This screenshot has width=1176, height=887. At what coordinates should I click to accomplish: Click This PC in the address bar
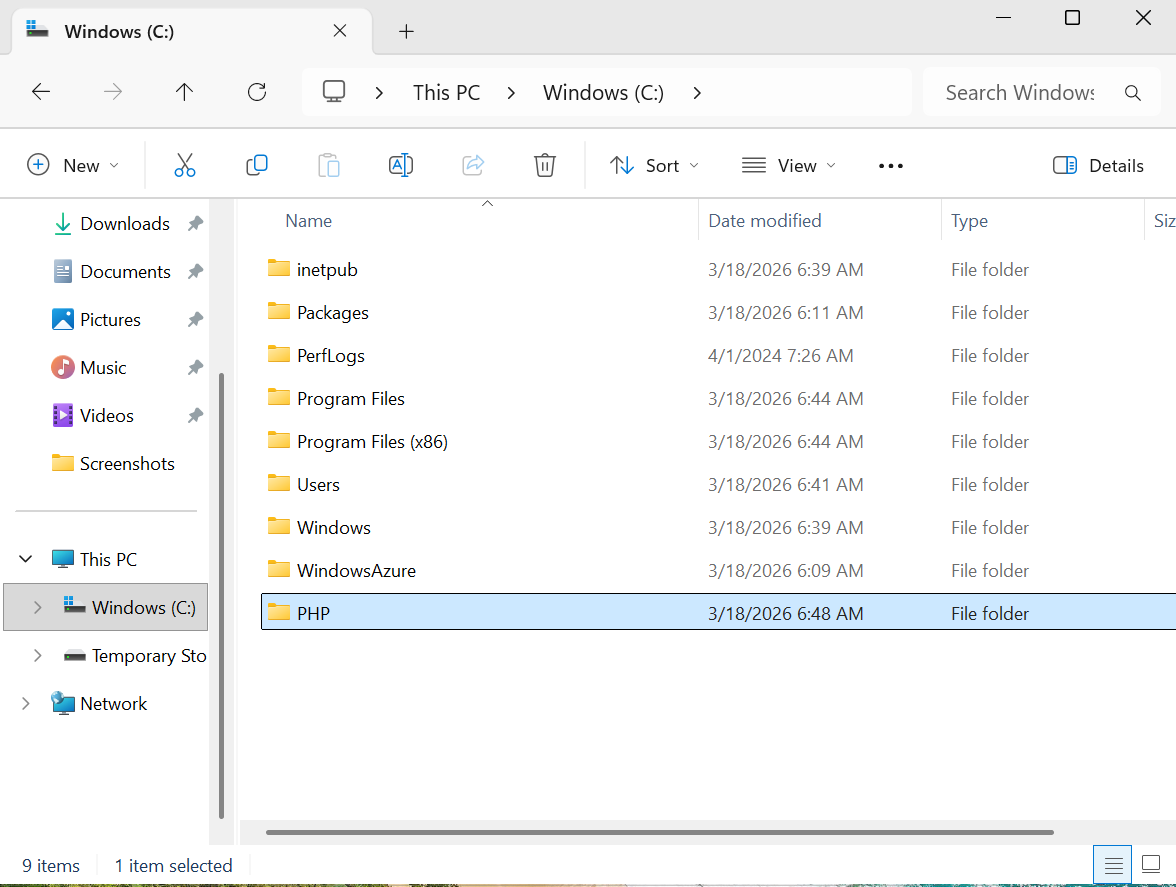(446, 92)
